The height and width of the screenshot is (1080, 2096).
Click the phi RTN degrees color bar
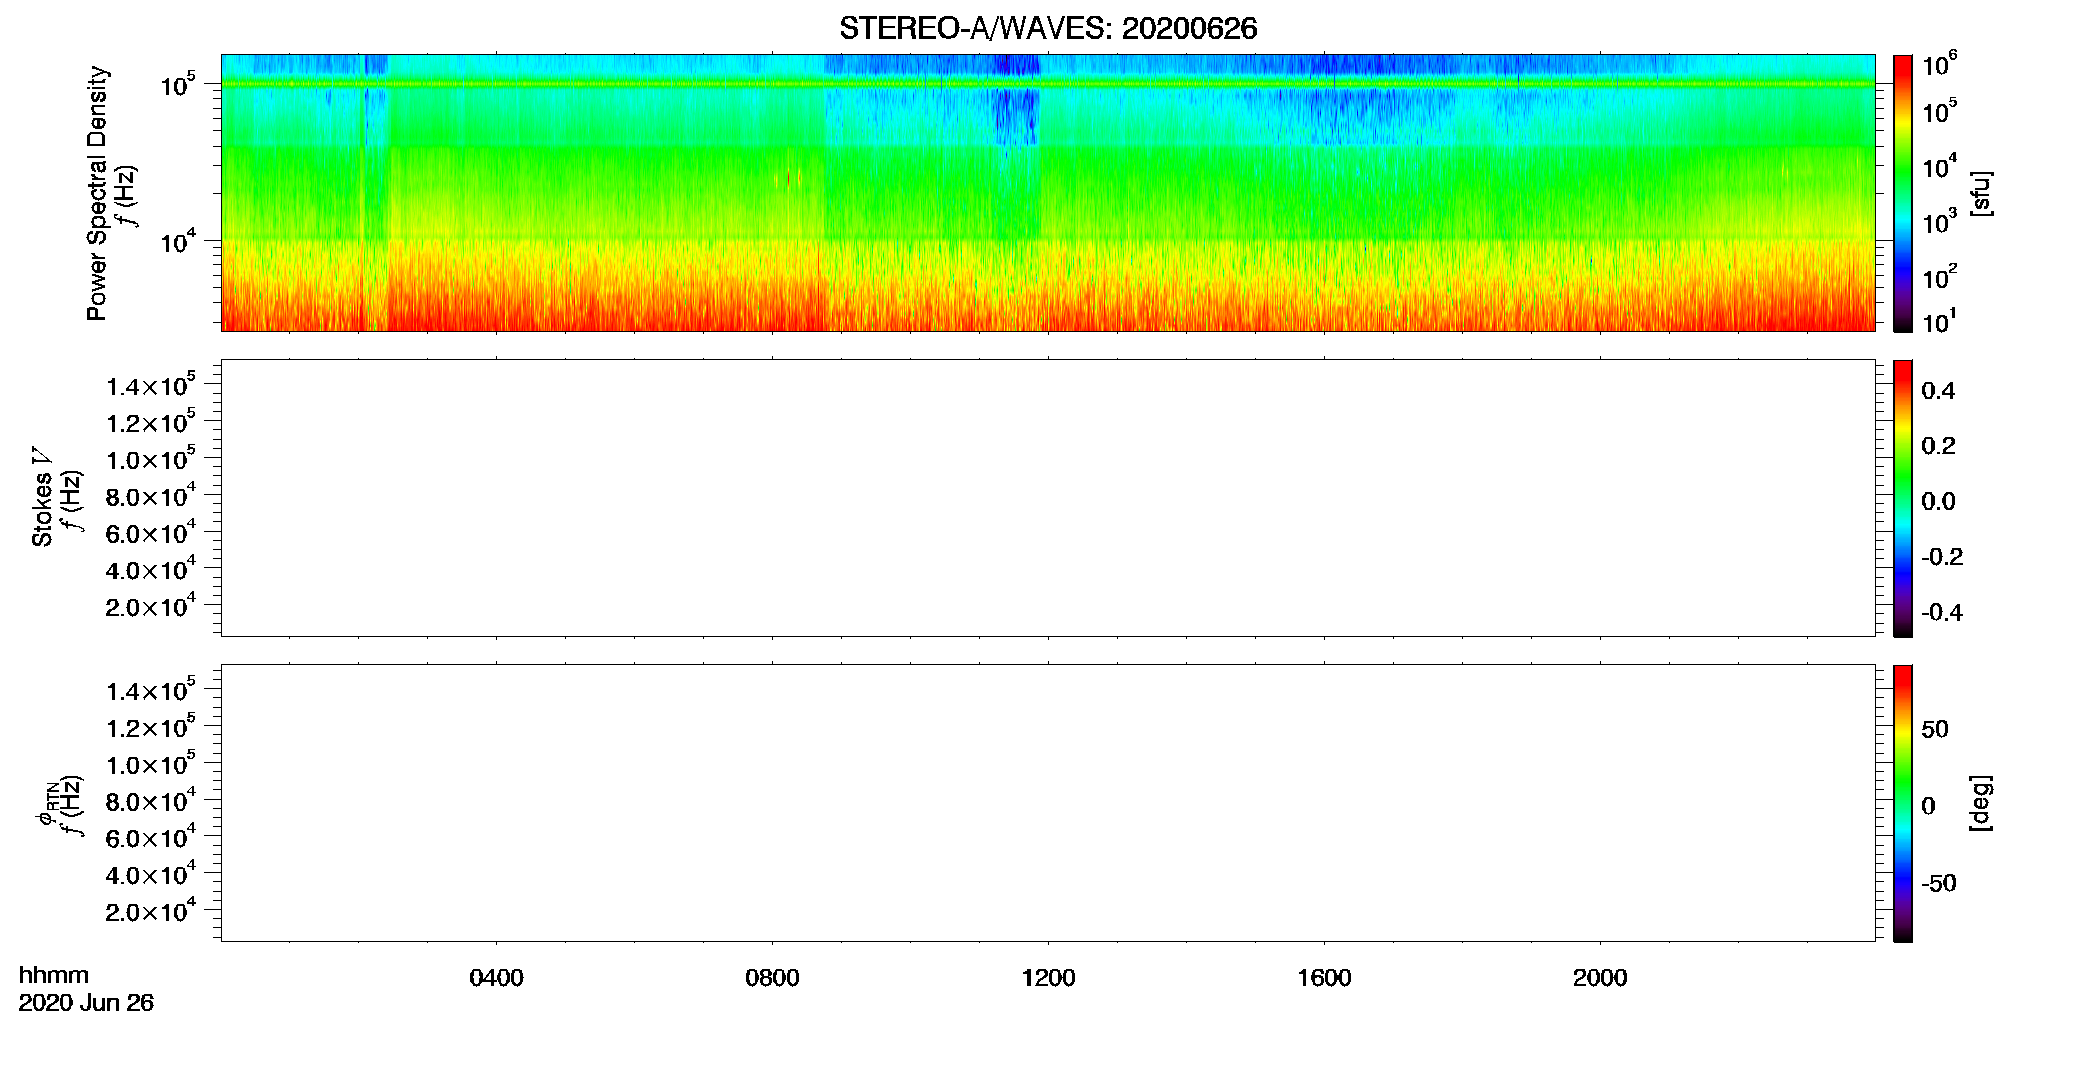(x=1903, y=803)
